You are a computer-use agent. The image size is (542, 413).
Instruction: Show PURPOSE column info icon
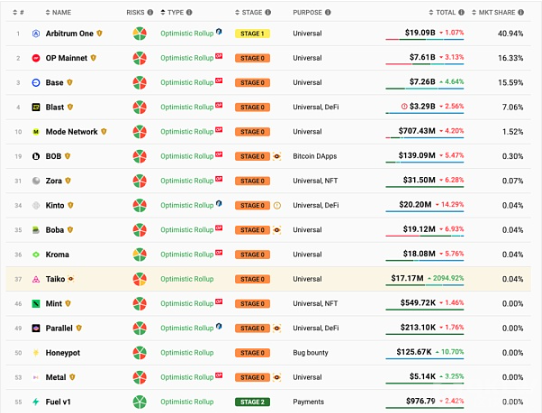tap(328, 12)
